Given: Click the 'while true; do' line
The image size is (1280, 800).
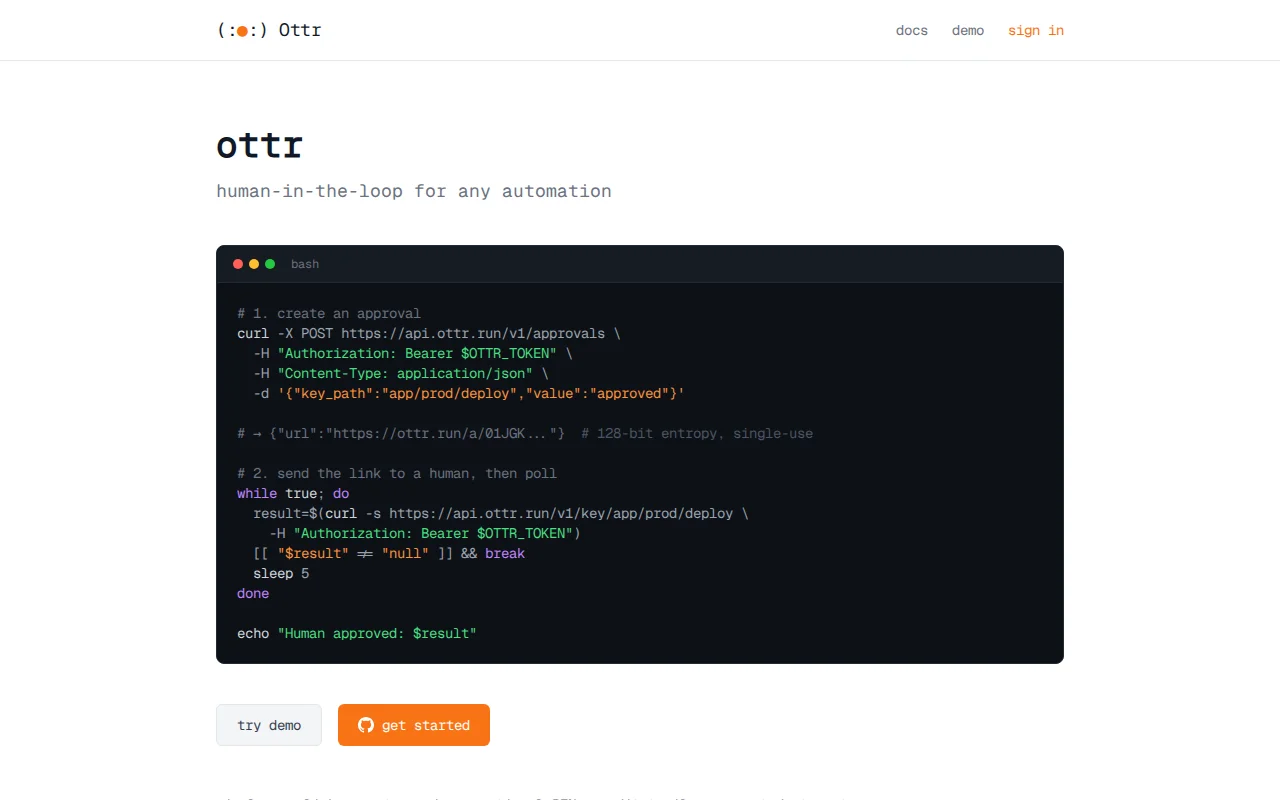Looking at the screenshot, I should 293,493.
